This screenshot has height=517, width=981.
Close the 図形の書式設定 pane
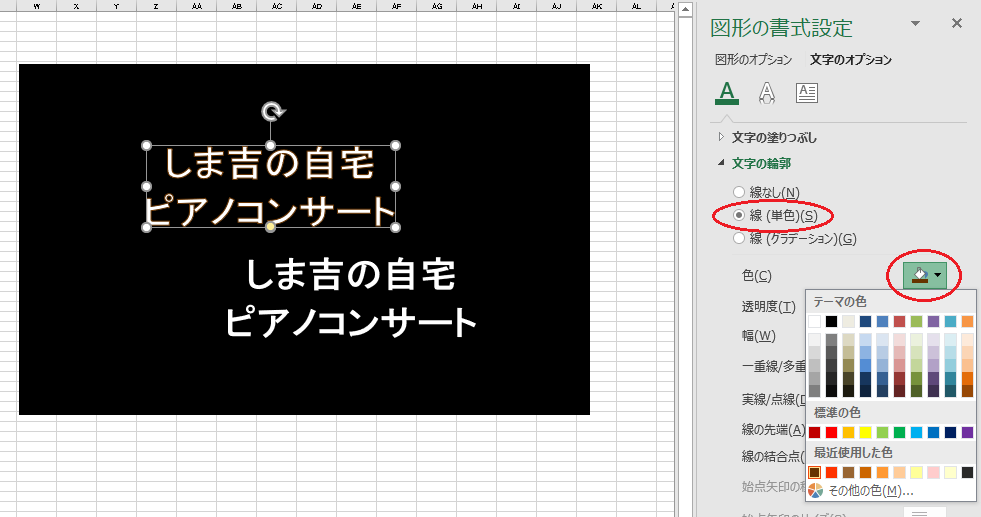(x=957, y=23)
